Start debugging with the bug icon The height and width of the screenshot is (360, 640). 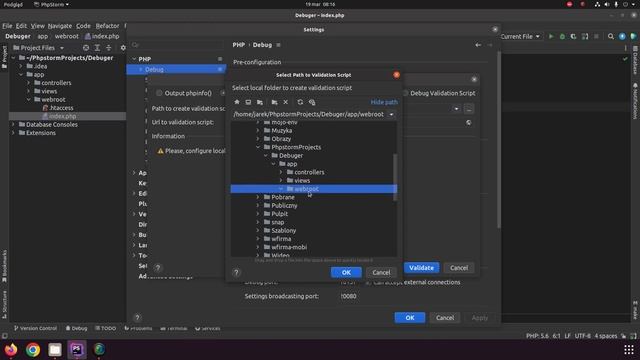(x=562, y=36)
